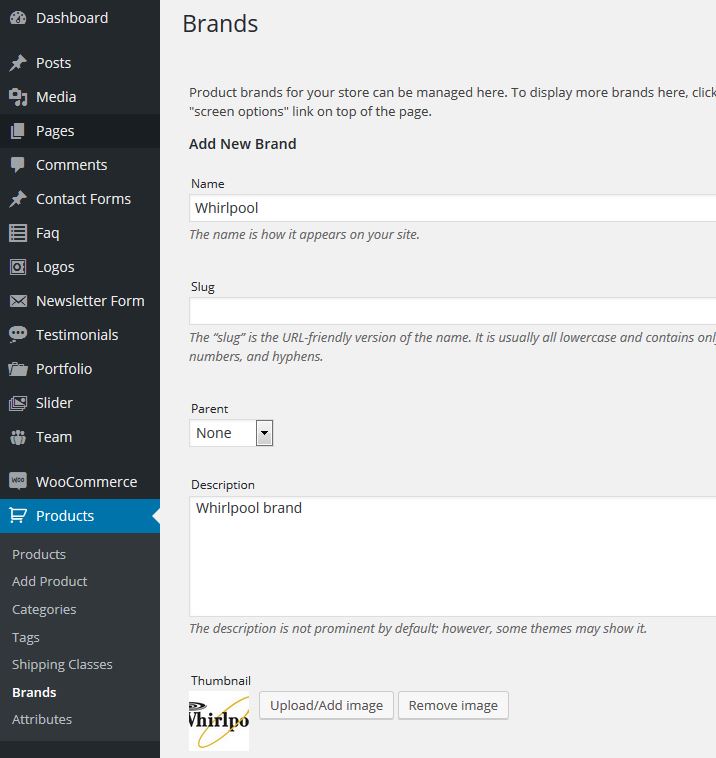Click the WooCommerce woo icon

coord(18,481)
